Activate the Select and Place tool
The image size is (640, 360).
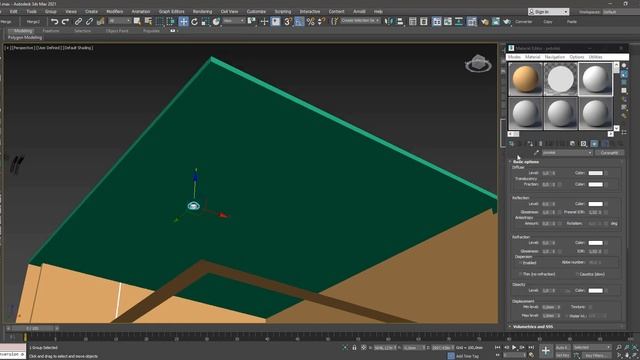click(x=216, y=22)
